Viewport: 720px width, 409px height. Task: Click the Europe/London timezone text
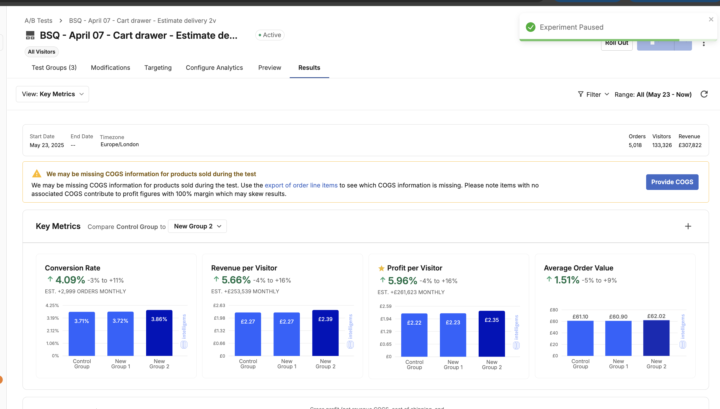coord(119,144)
